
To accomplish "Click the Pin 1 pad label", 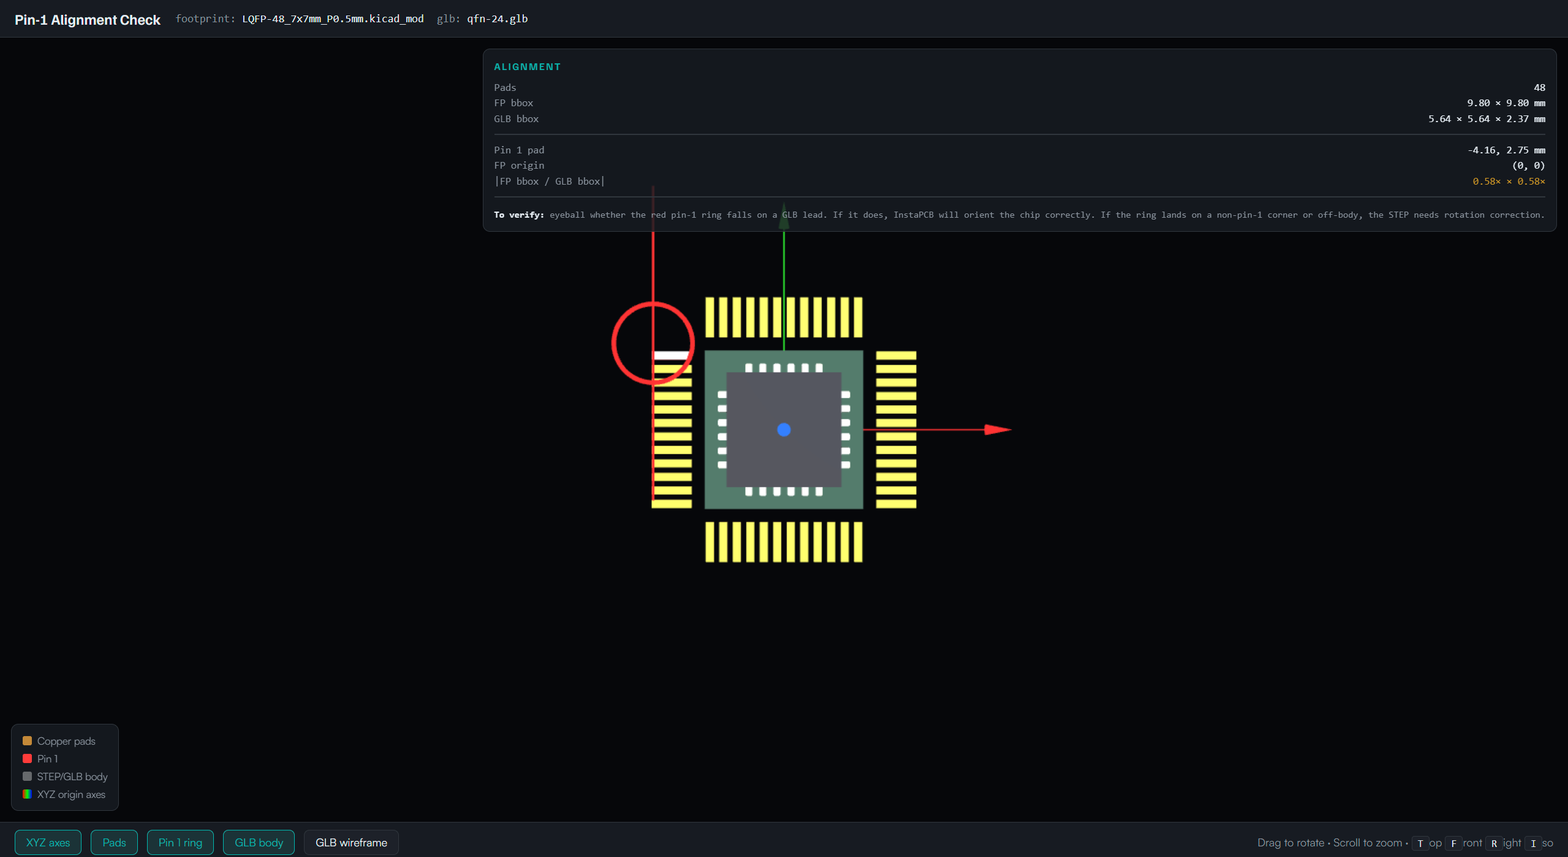I will [519, 150].
